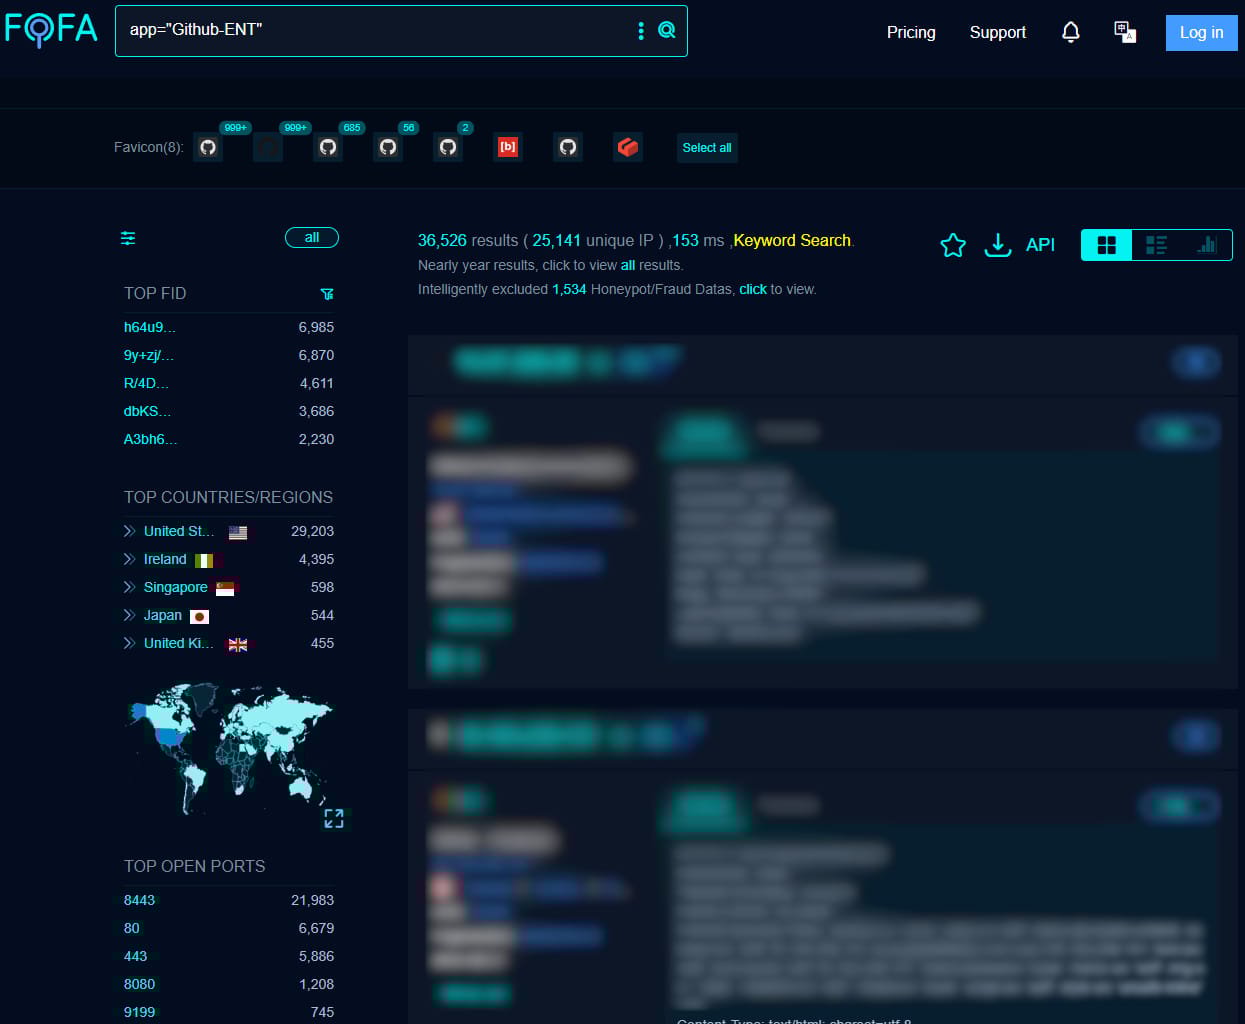Screen dimensions: 1245x1024
Task: Click the 'click' link to view honeypot data
Action: coord(753,289)
